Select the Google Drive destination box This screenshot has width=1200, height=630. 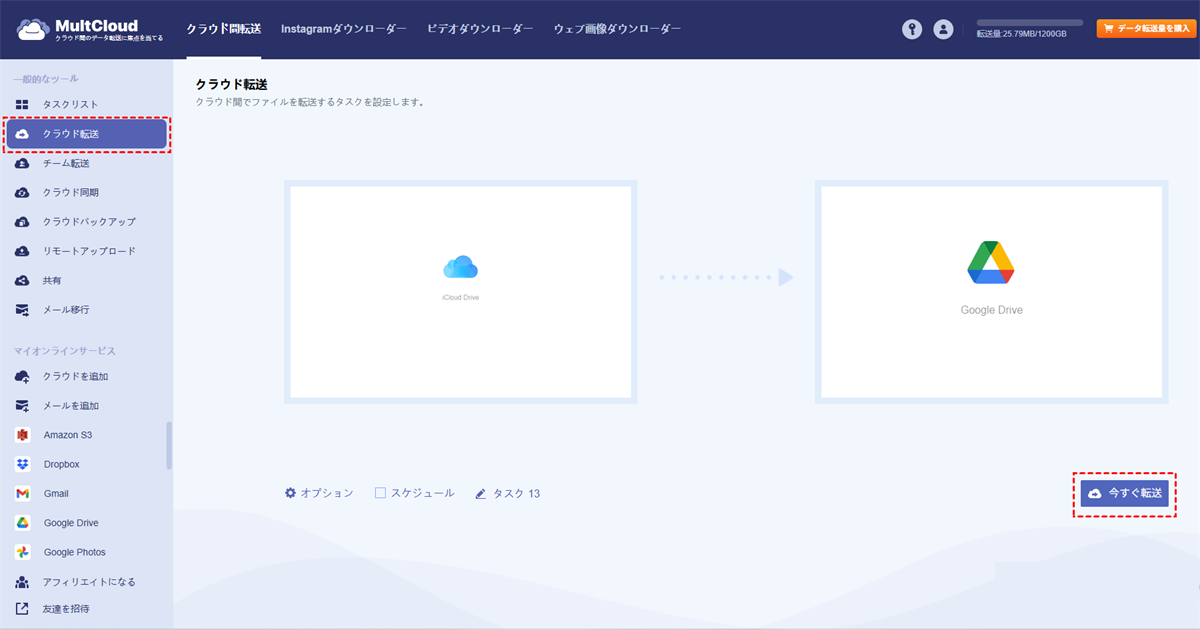tap(991, 292)
